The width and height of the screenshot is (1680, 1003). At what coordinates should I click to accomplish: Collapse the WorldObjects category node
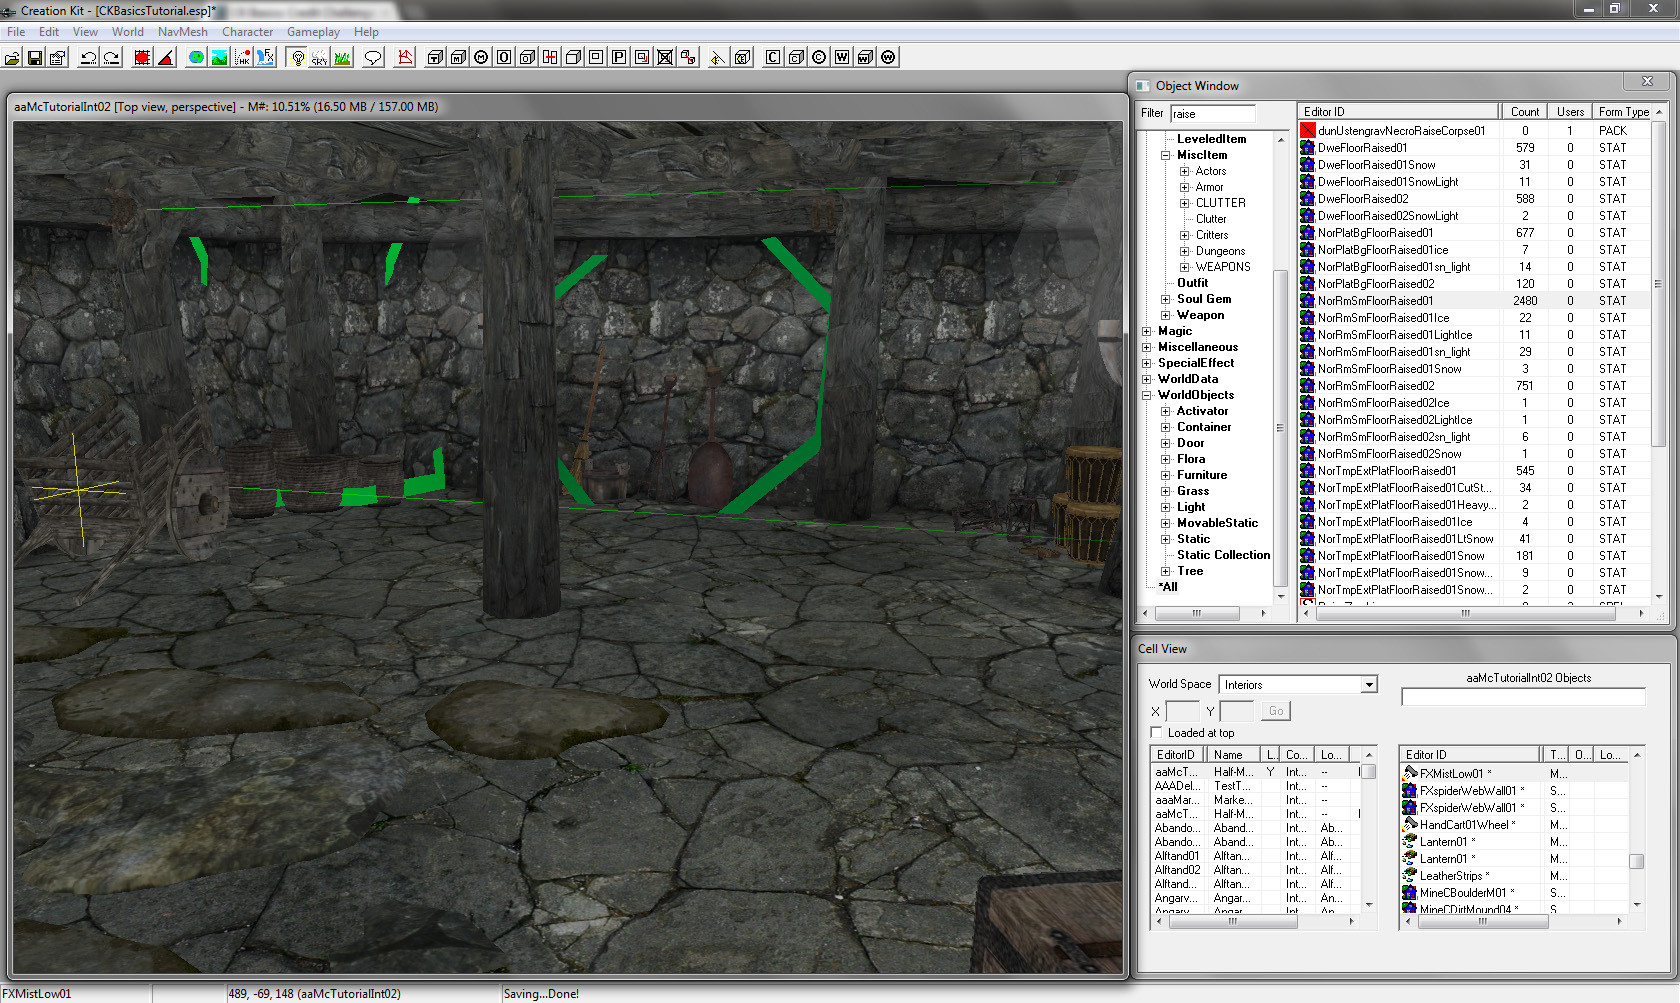coord(1147,395)
